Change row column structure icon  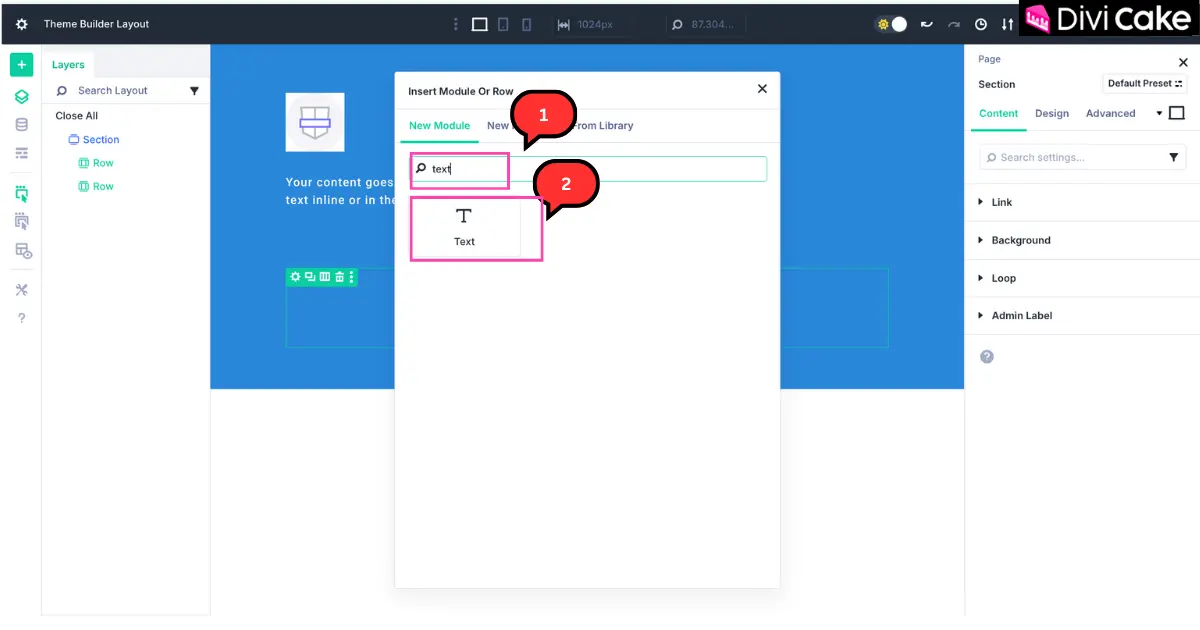pyautogui.click(x=325, y=277)
